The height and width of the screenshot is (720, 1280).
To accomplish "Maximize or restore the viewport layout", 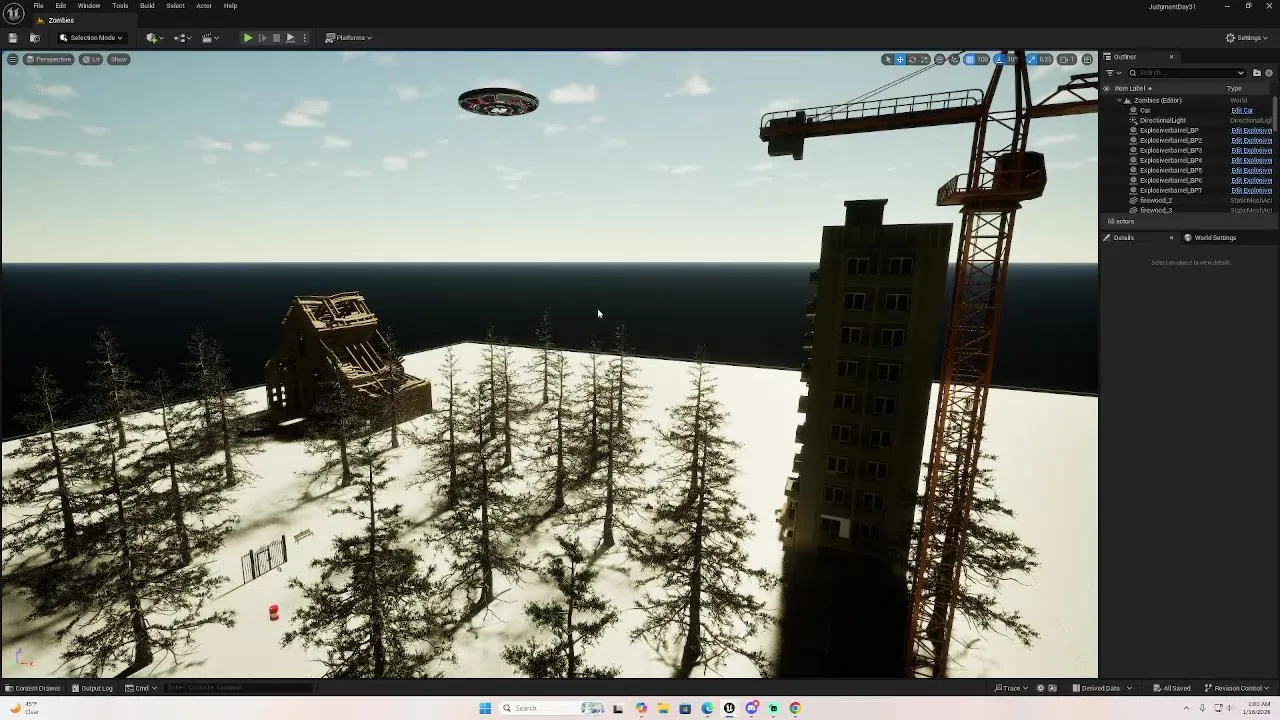I will point(1087,59).
